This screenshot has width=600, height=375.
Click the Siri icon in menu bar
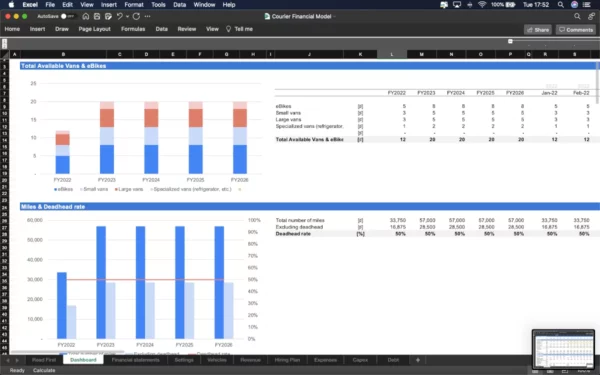pyautogui.click(x=574, y=5)
